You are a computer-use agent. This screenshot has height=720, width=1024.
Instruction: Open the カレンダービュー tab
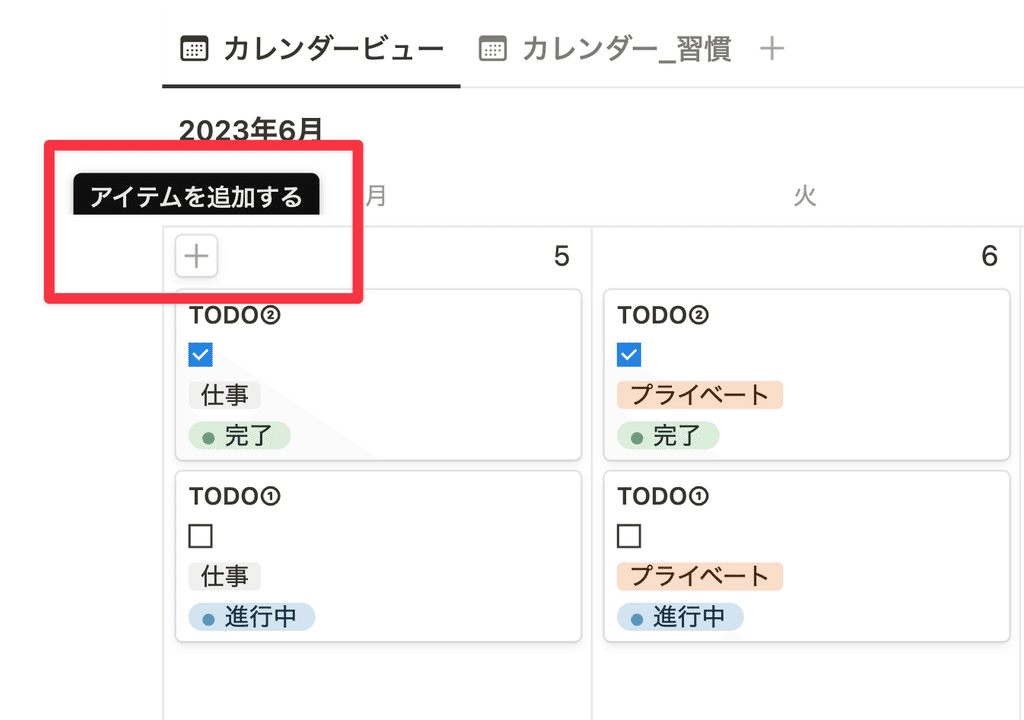click(312, 49)
